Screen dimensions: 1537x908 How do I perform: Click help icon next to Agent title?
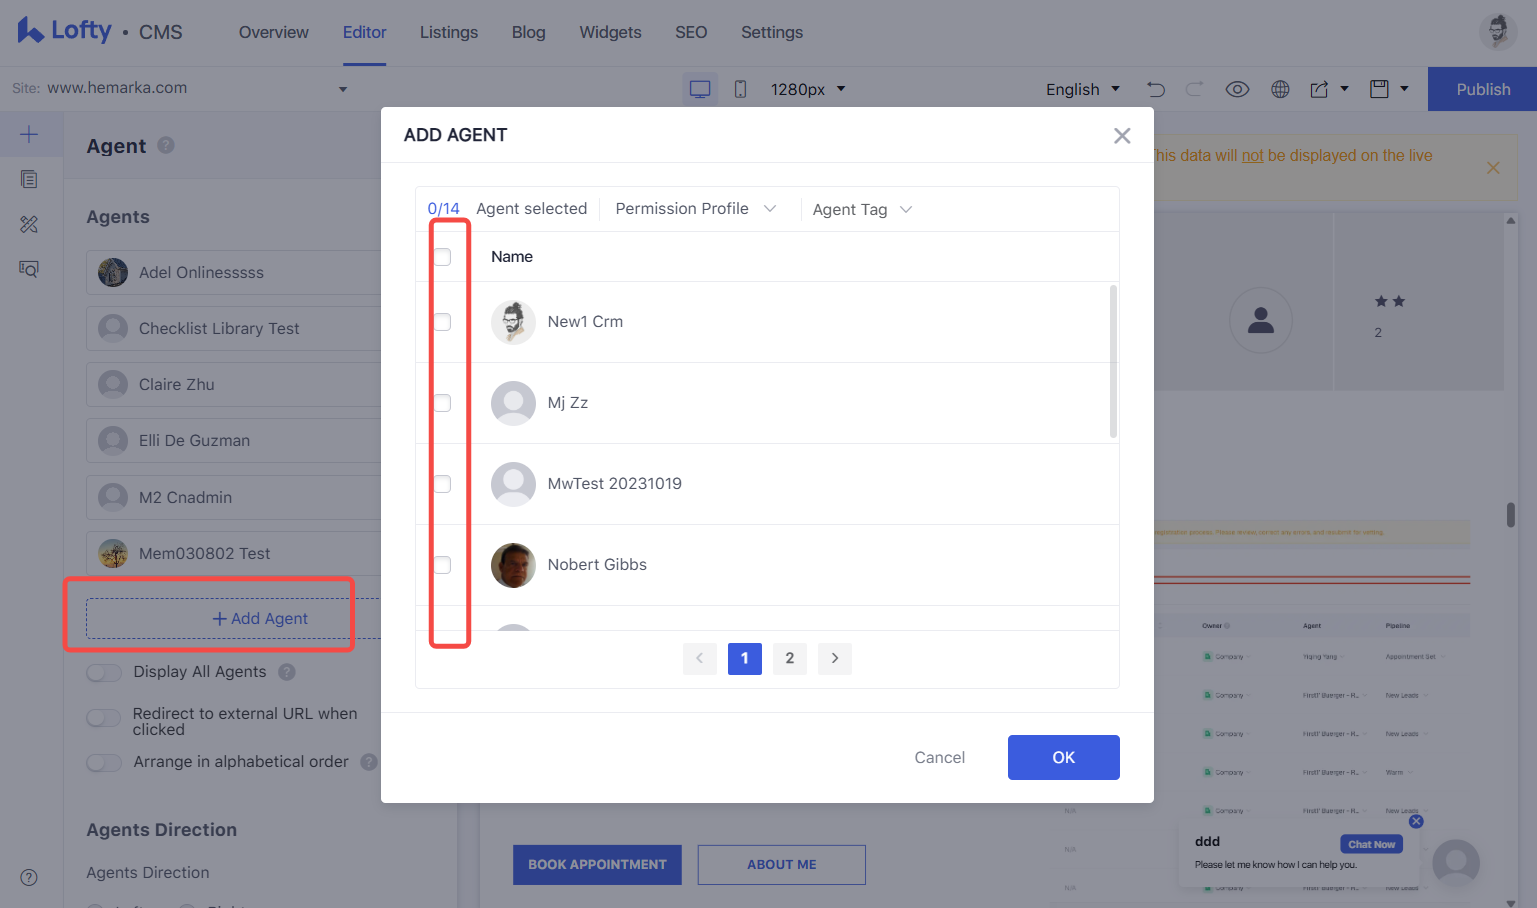(166, 145)
